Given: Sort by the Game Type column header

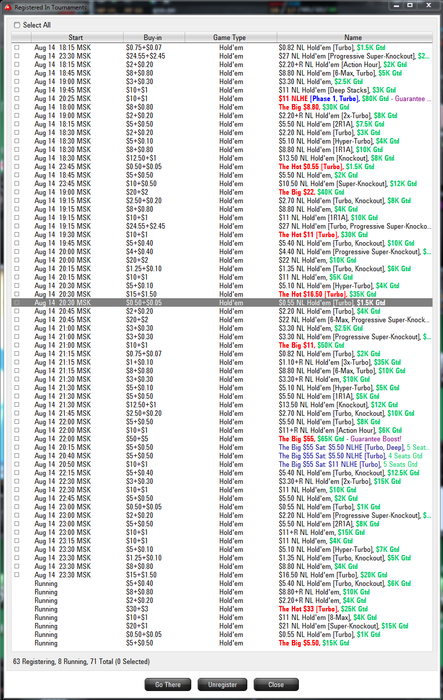Looking at the screenshot, I should coord(230,38).
